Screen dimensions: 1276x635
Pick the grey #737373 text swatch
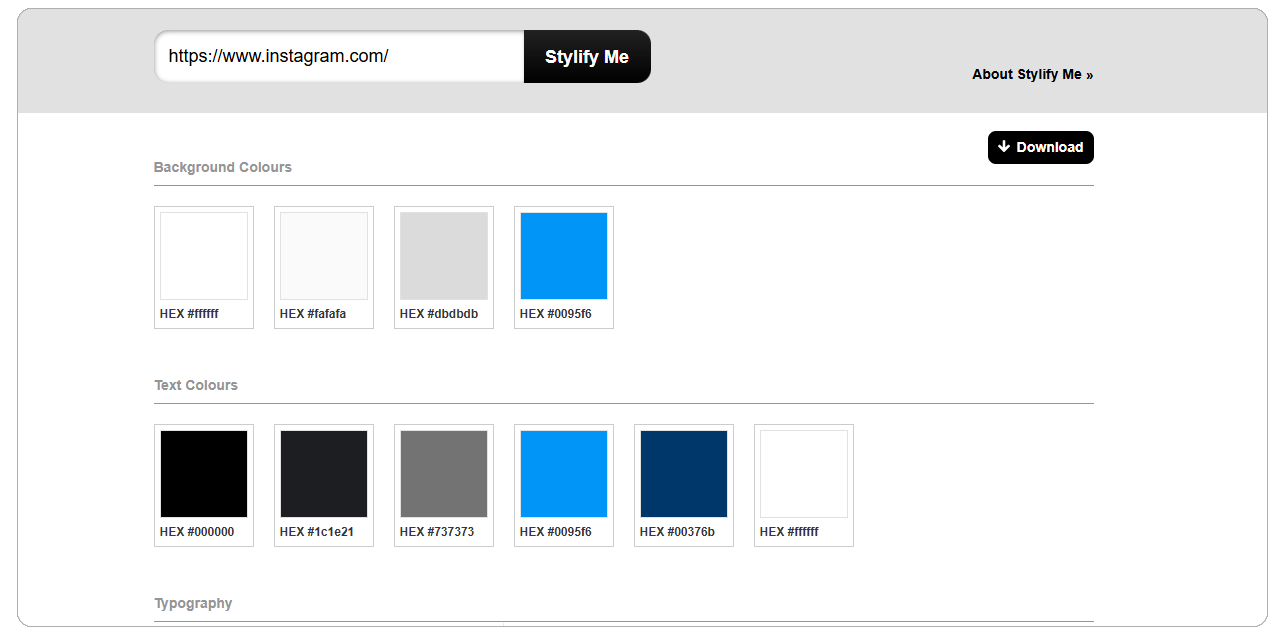pyautogui.click(x=444, y=474)
